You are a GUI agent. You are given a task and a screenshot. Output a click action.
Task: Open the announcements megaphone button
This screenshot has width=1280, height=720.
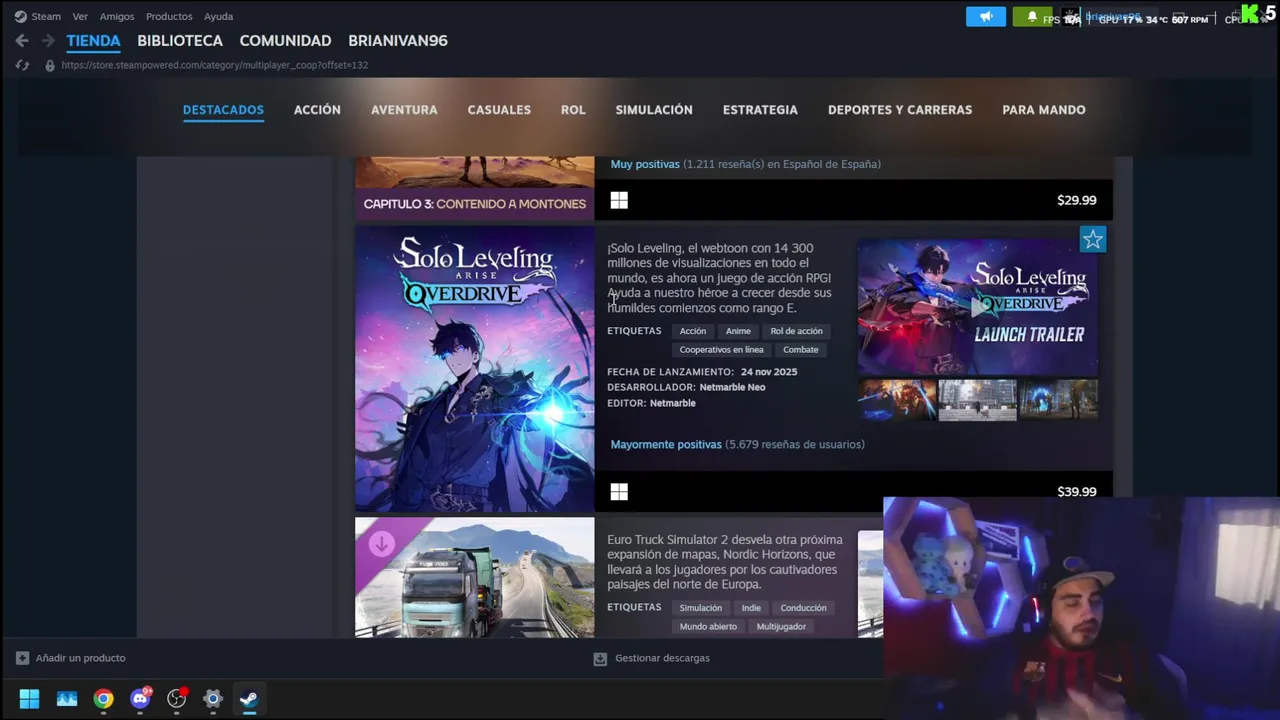click(x=986, y=17)
